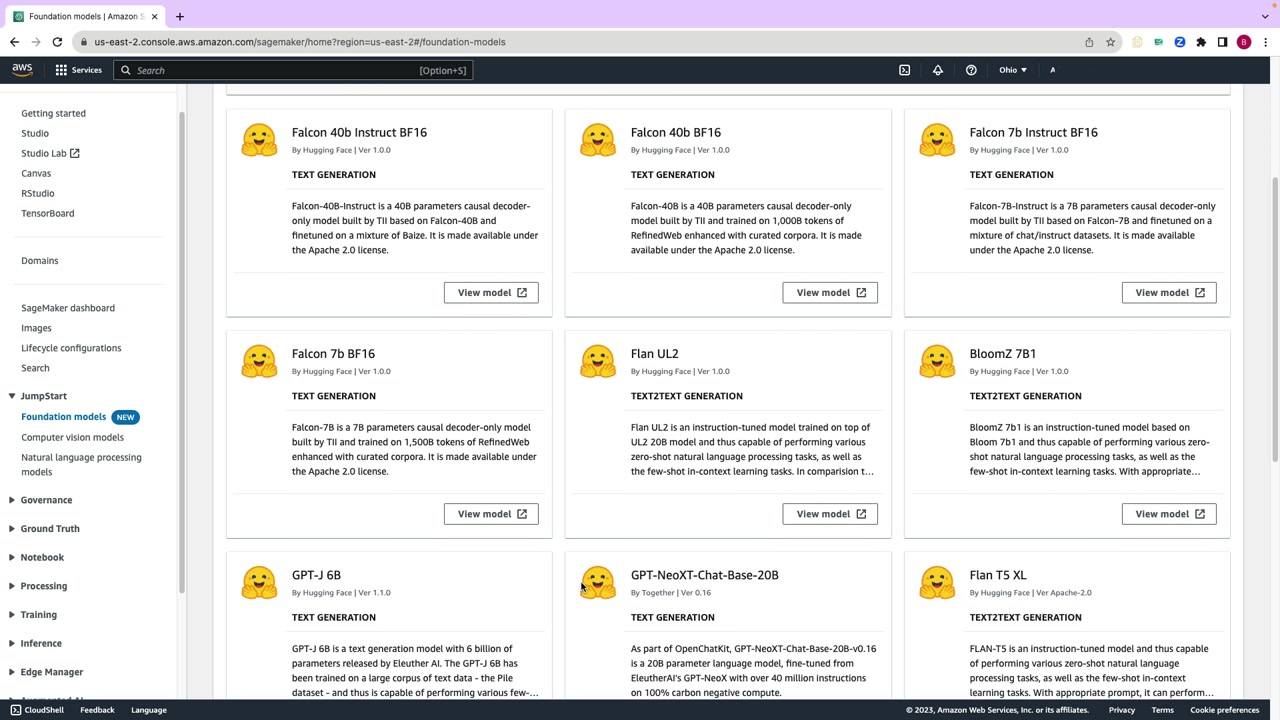Open Studio in the sidebar

35,133
